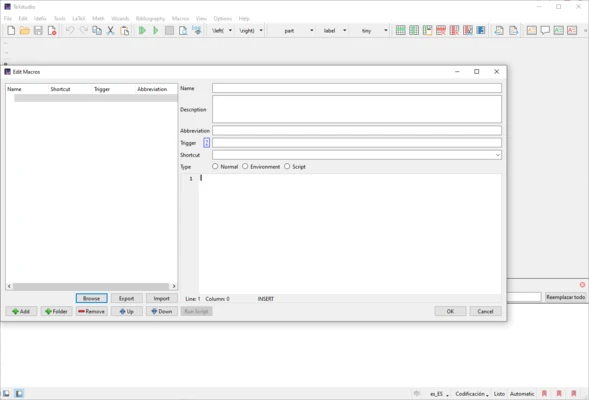Click the macro list horizontal scrollbar
The image size is (589, 400).
91,286
